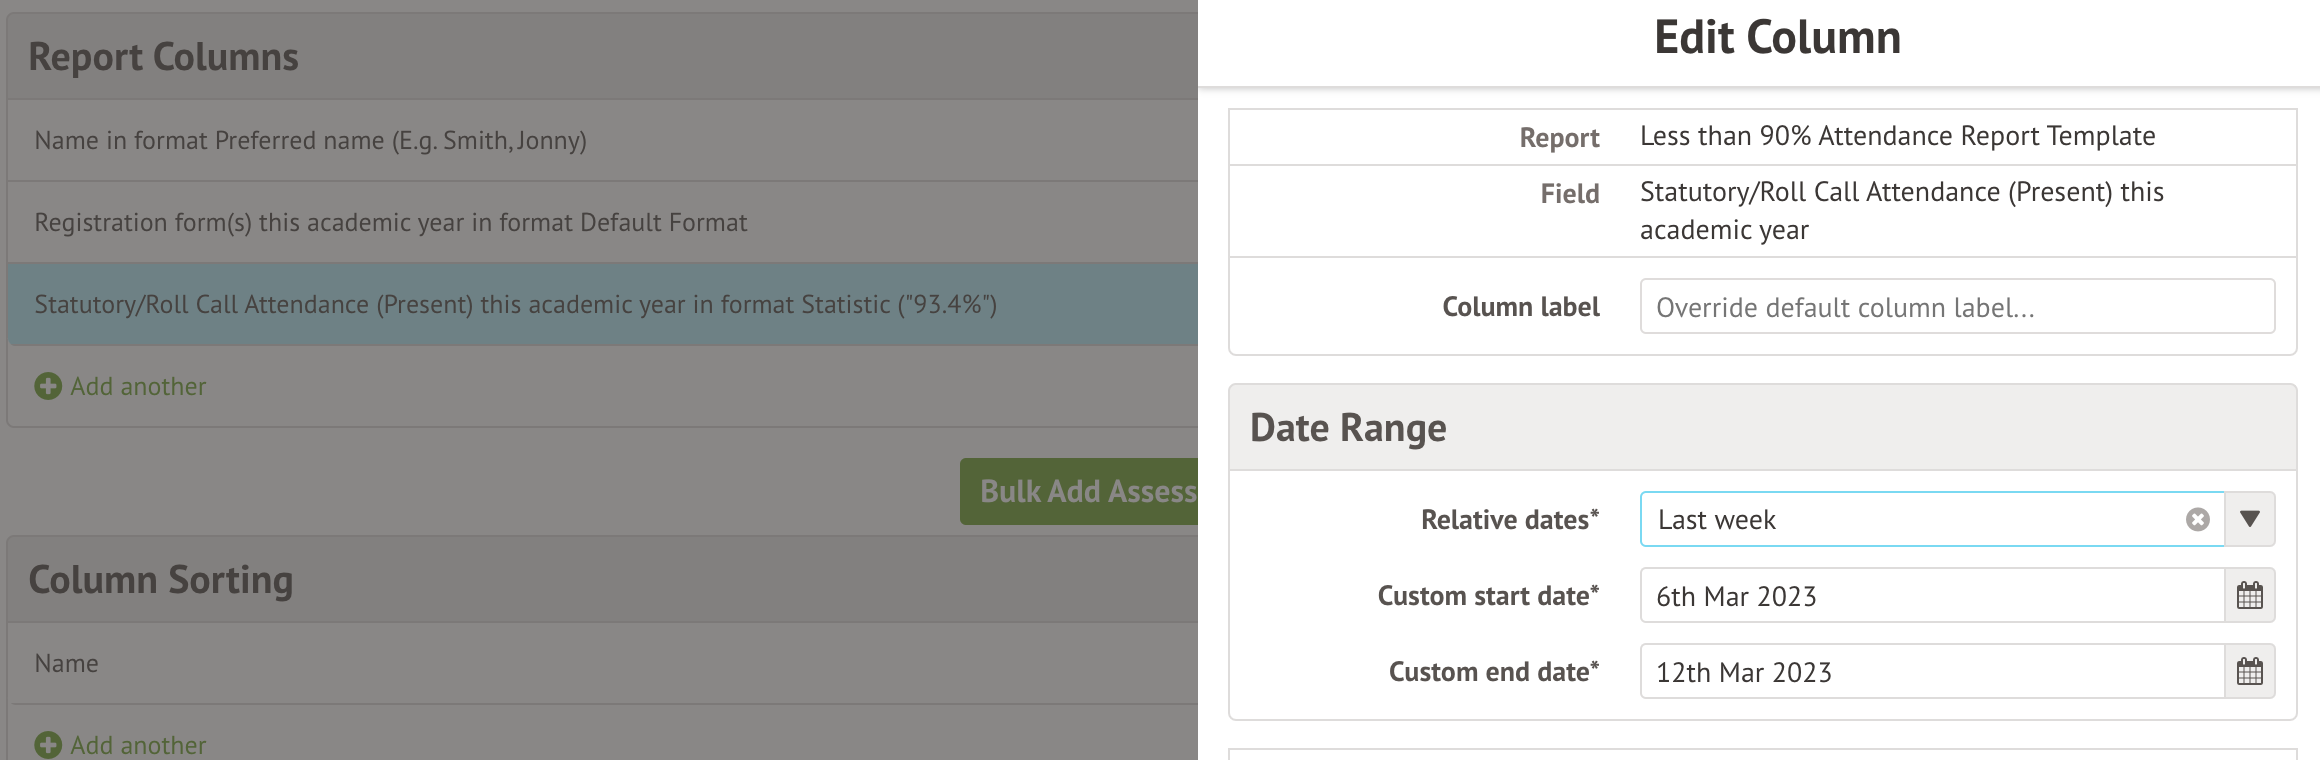Click Add another link in Column Sorting
The height and width of the screenshot is (760, 2320).
click(138, 745)
